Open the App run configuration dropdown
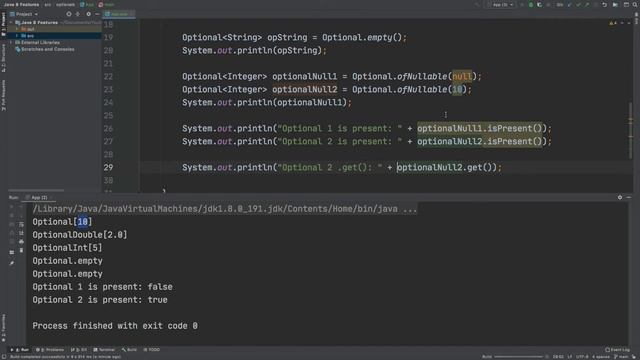Screen dimensions: 640x360 [x=500, y=4]
